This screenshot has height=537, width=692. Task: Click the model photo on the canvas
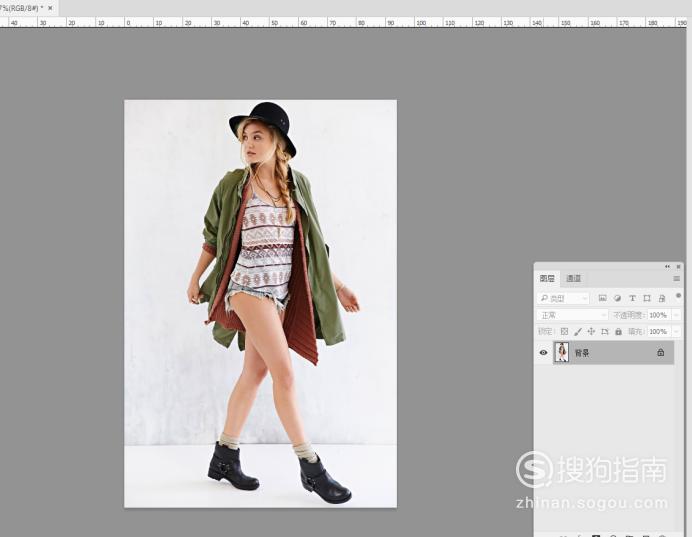tap(260, 304)
